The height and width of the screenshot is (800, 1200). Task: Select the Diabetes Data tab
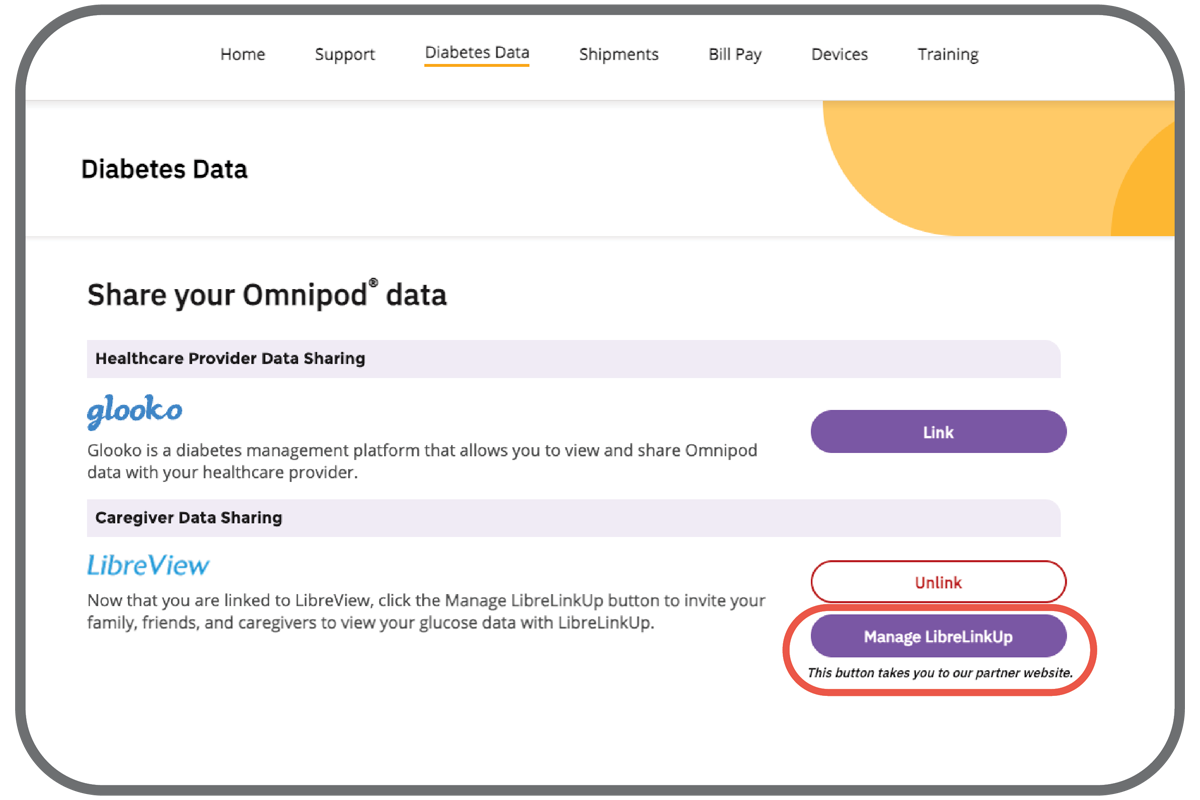pyautogui.click(x=477, y=54)
